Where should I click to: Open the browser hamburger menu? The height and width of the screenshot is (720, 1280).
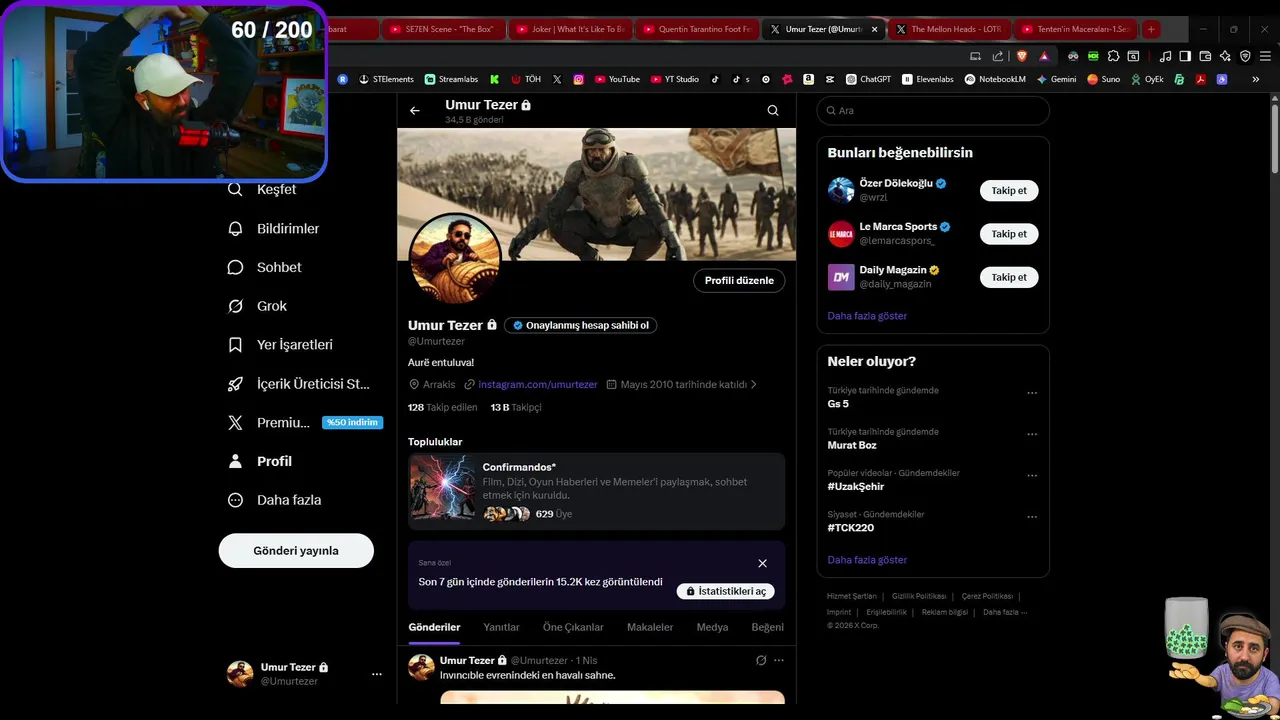coord(1265,56)
